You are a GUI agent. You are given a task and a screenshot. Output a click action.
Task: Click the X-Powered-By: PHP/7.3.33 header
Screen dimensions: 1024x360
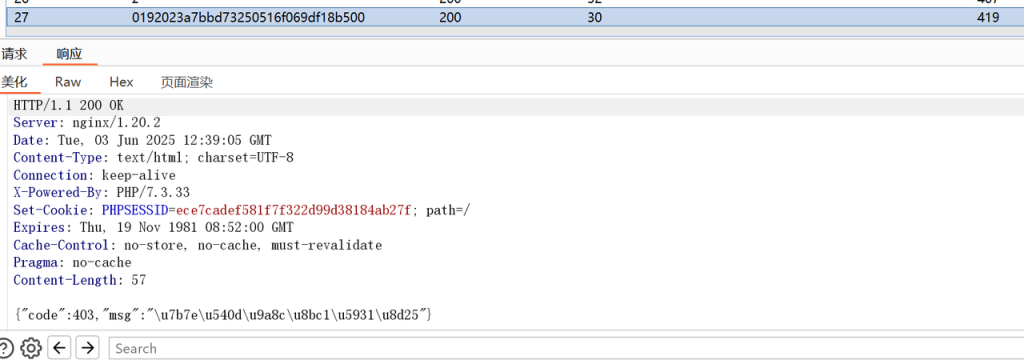pyautogui.click(x=101, y=193)
